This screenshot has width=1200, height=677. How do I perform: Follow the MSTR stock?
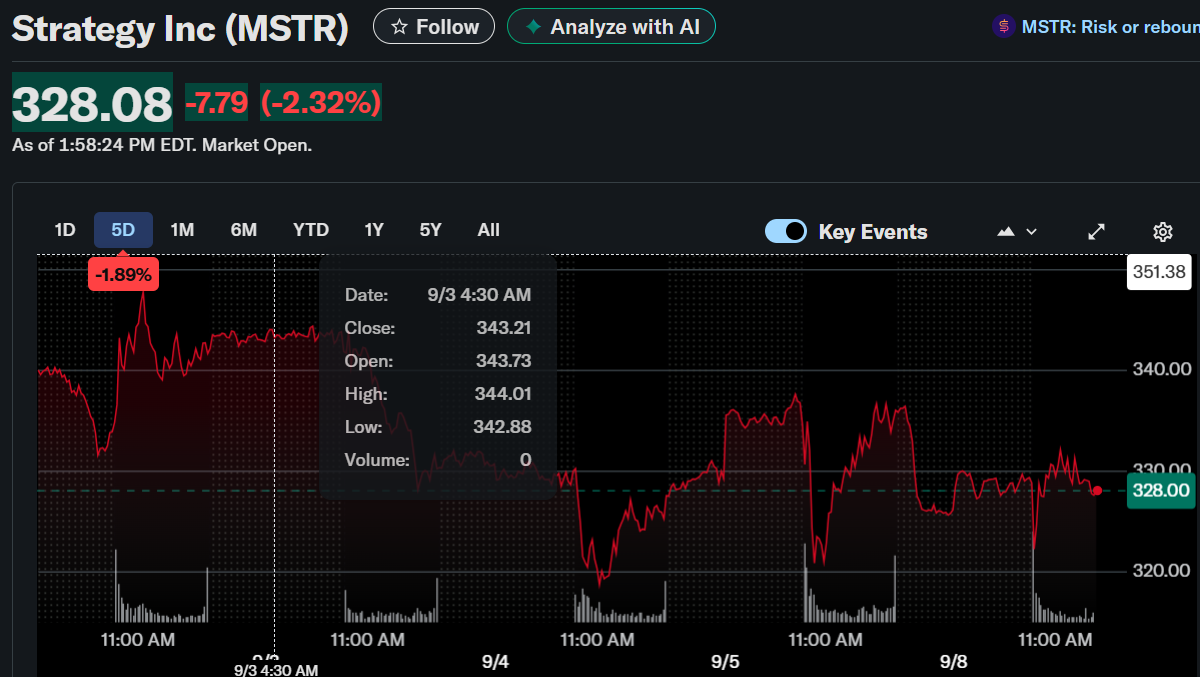434,27
